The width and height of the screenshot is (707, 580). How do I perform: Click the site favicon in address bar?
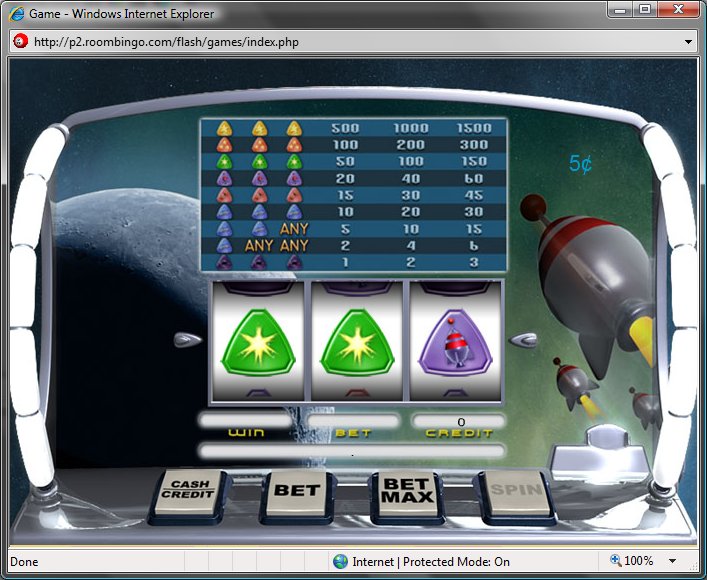[x=20, y=41]
